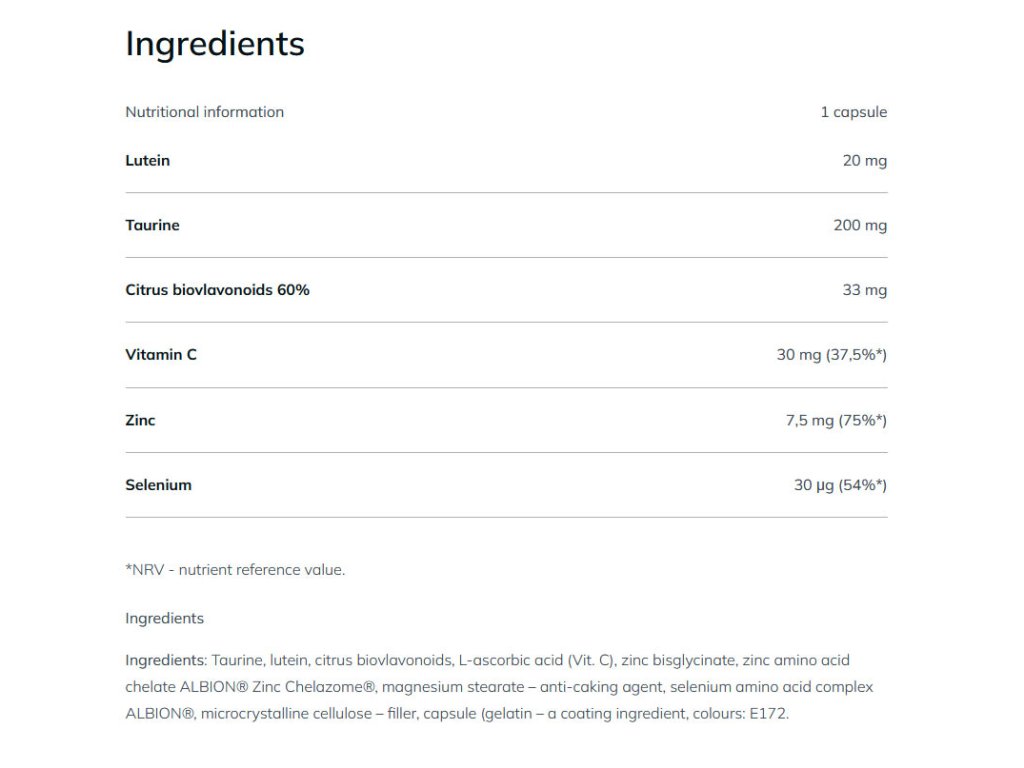
Task: Click the 30 µg (54%*) value
Action: (840, 485)
